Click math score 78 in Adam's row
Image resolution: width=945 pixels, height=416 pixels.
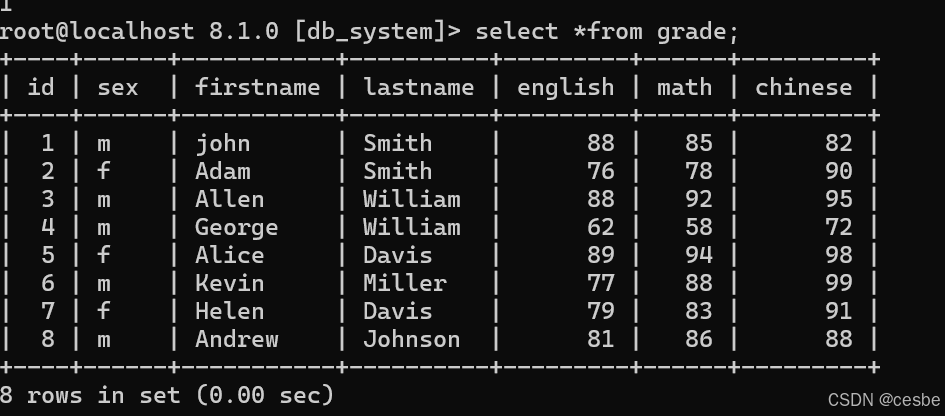[699, 171]
